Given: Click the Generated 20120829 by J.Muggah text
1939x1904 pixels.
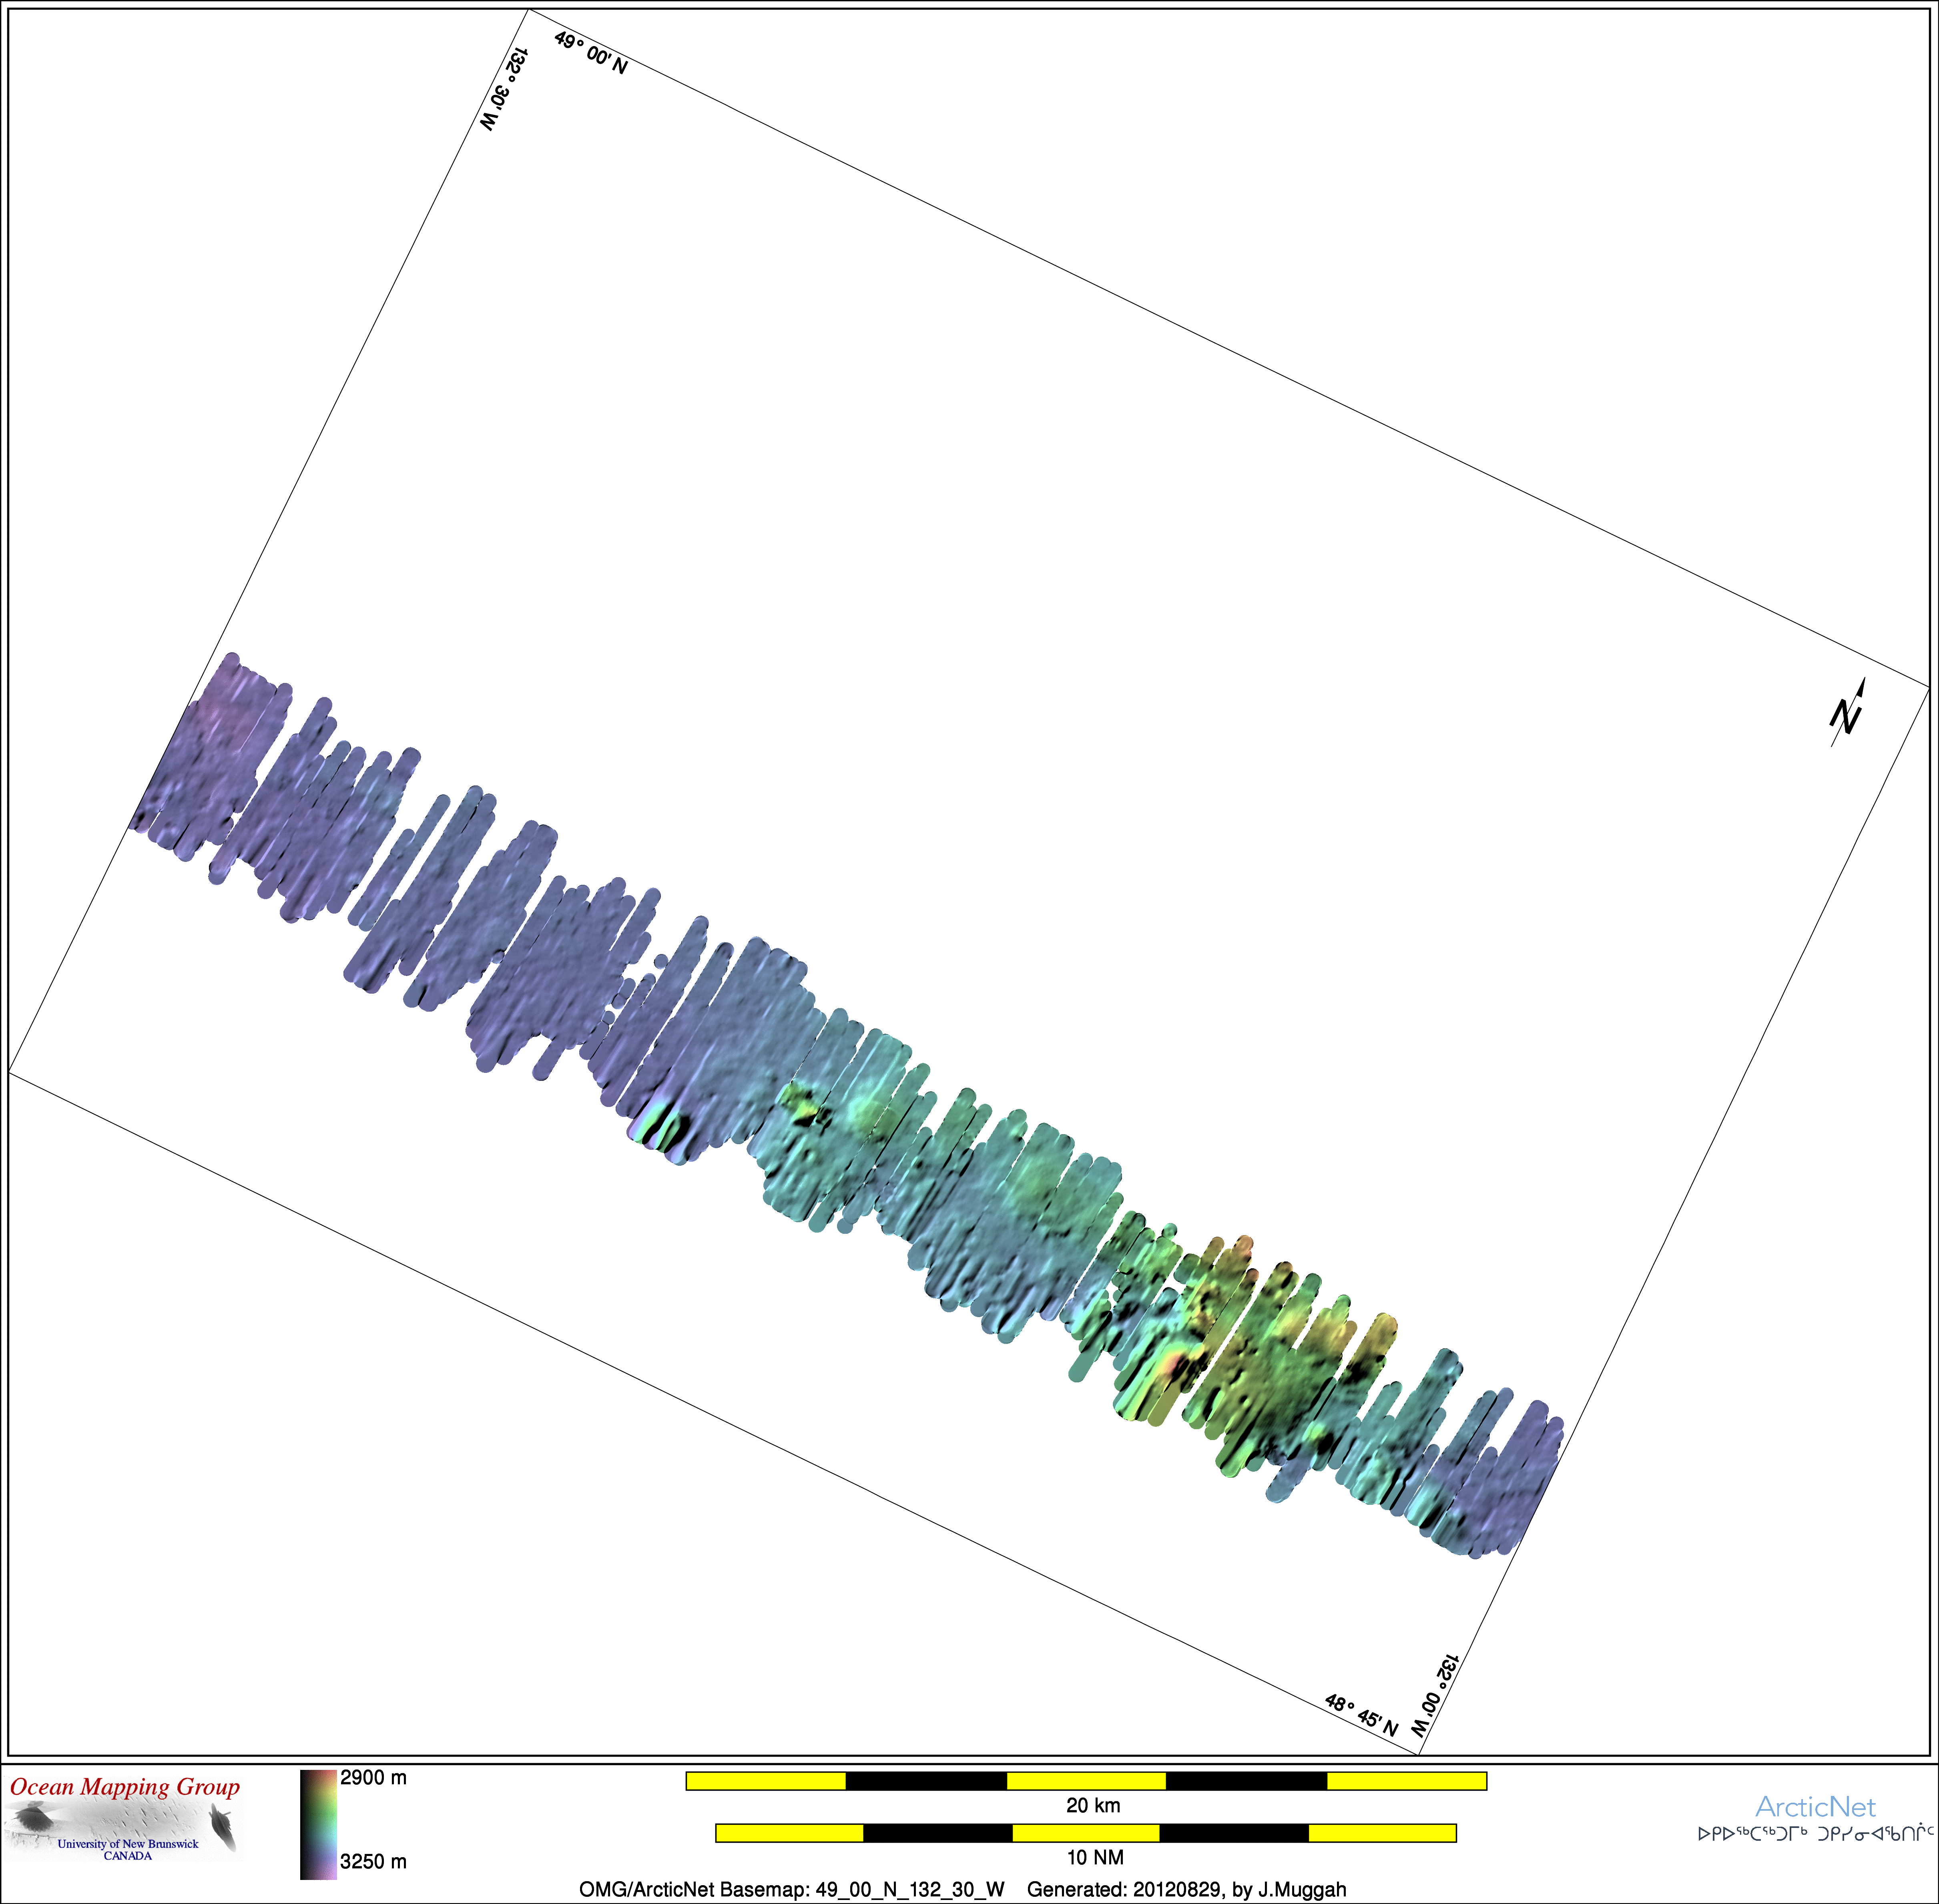Looking at the screenshot, I should [x=1186, y=1889].
